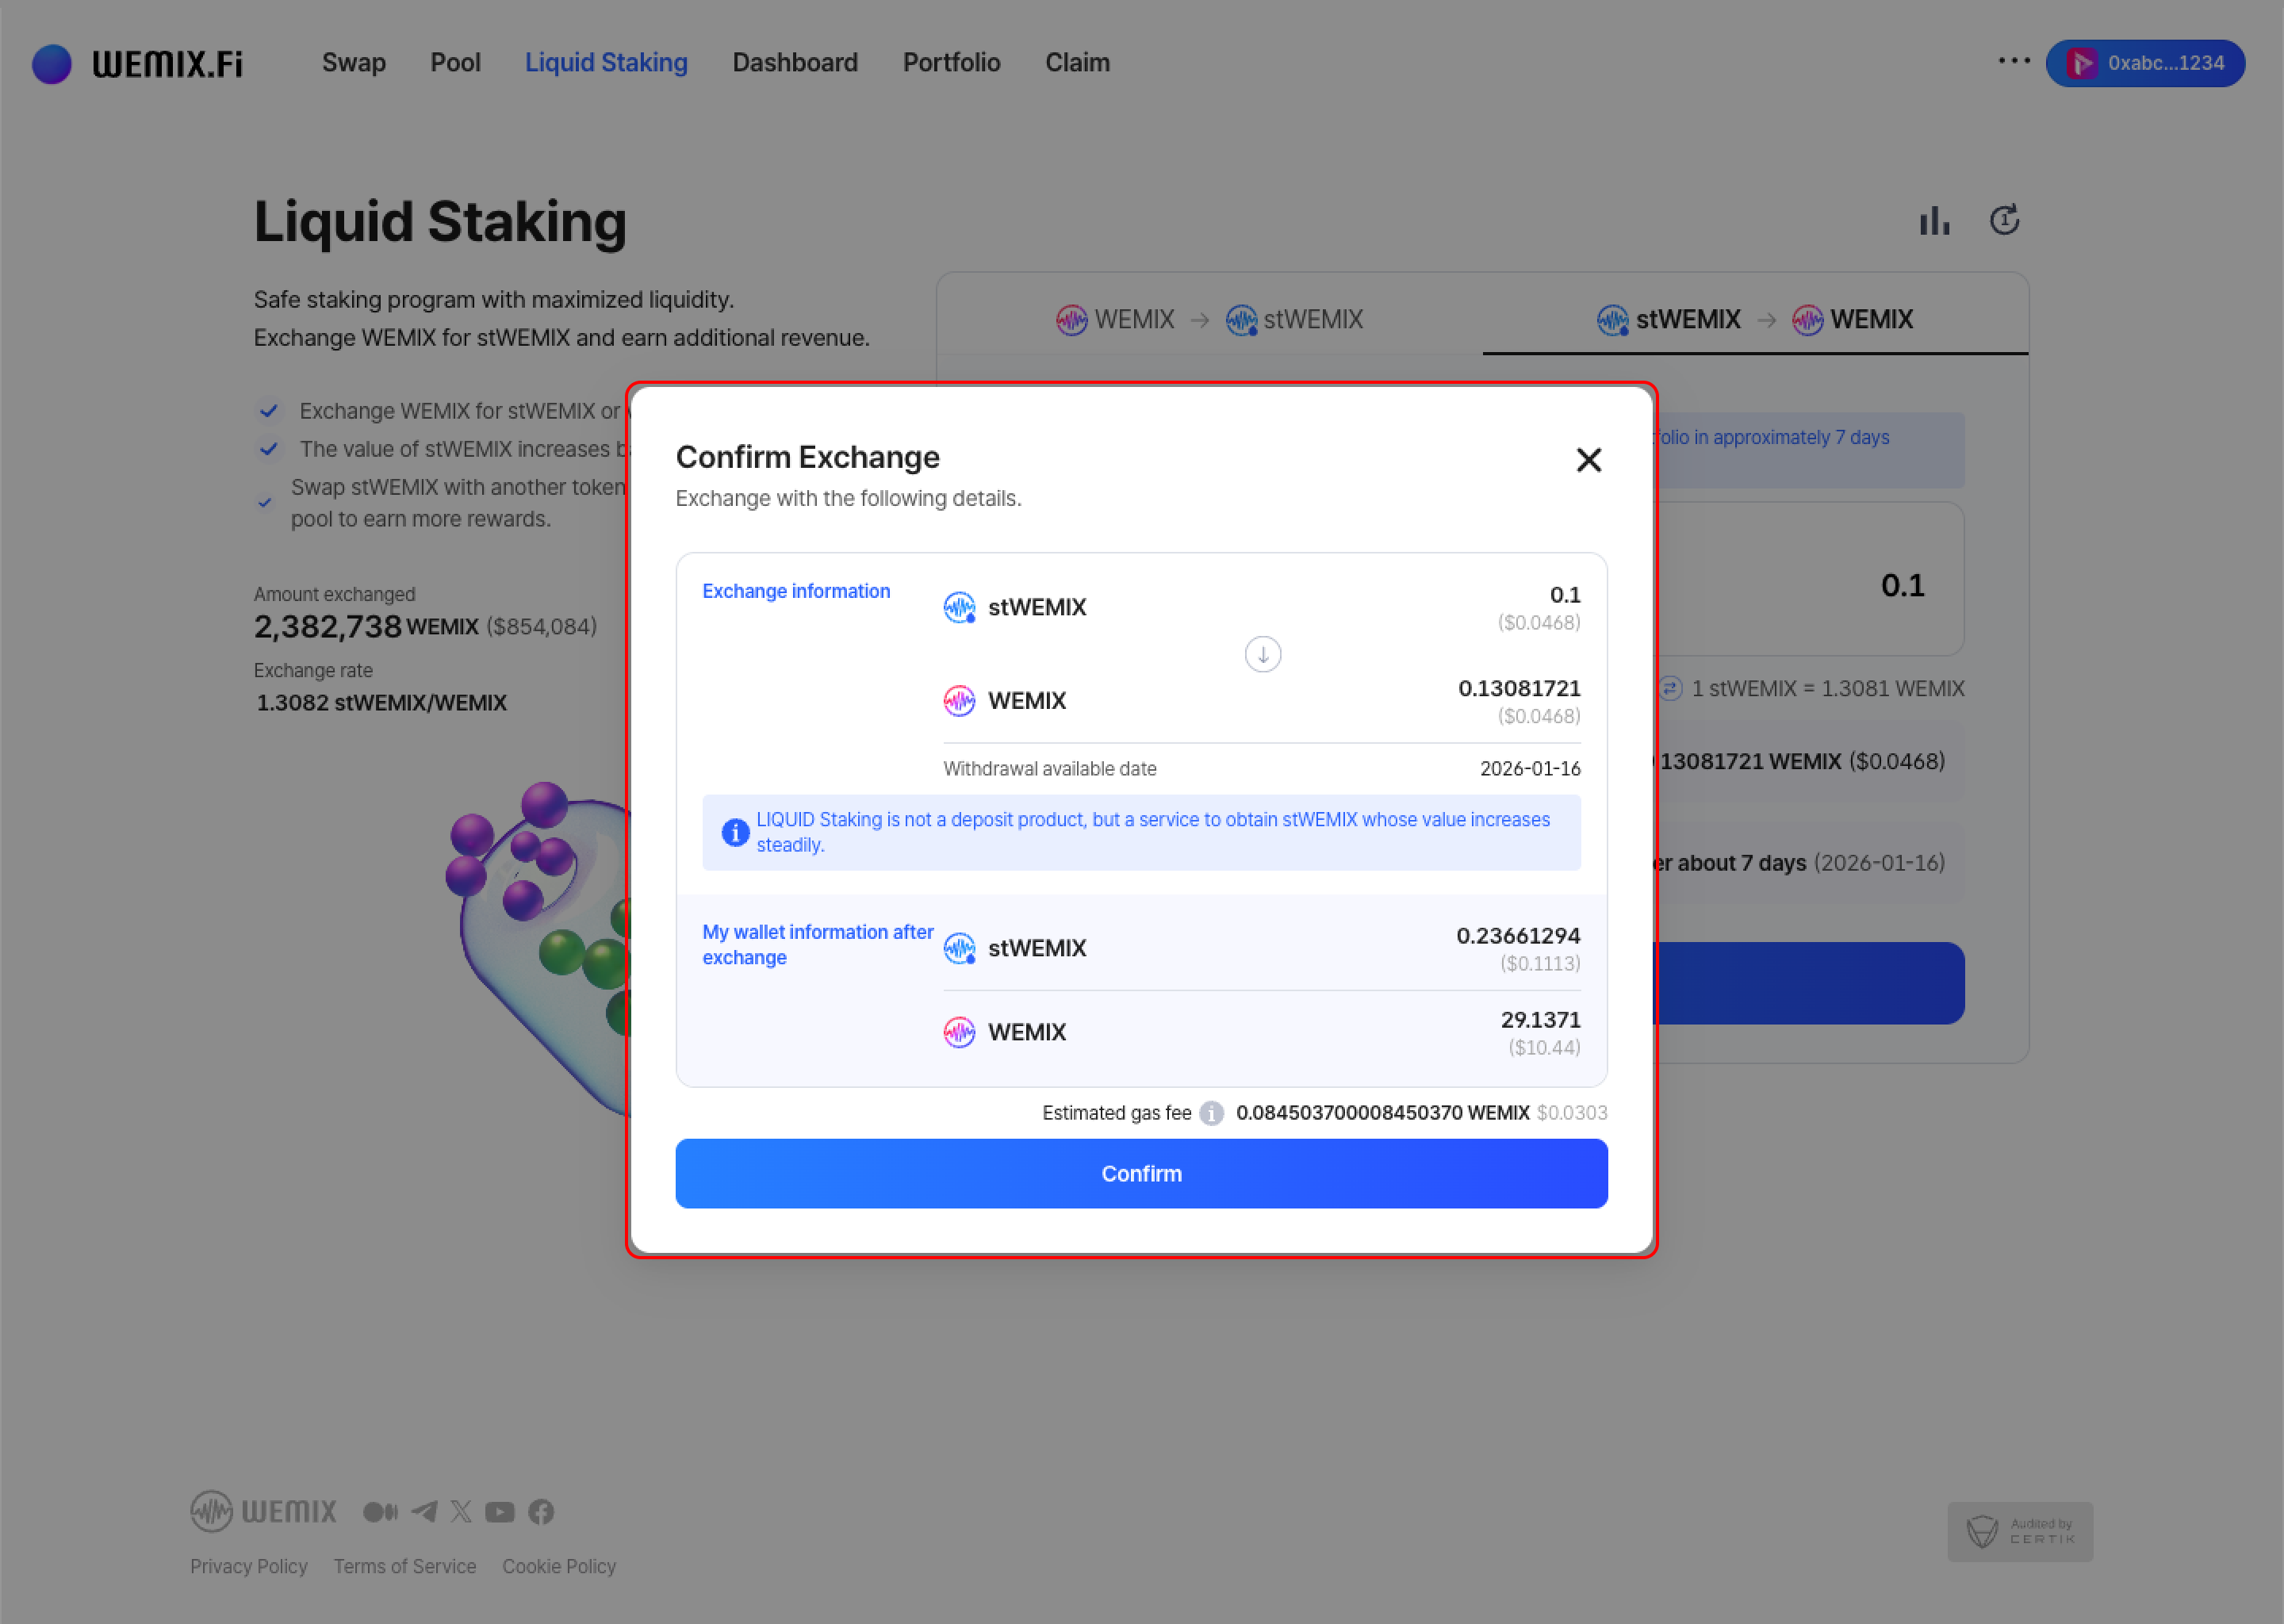The height and width of the screenshot is (1624, 2284).
Task: Open the Claim page
Action: coord(1077,63)
